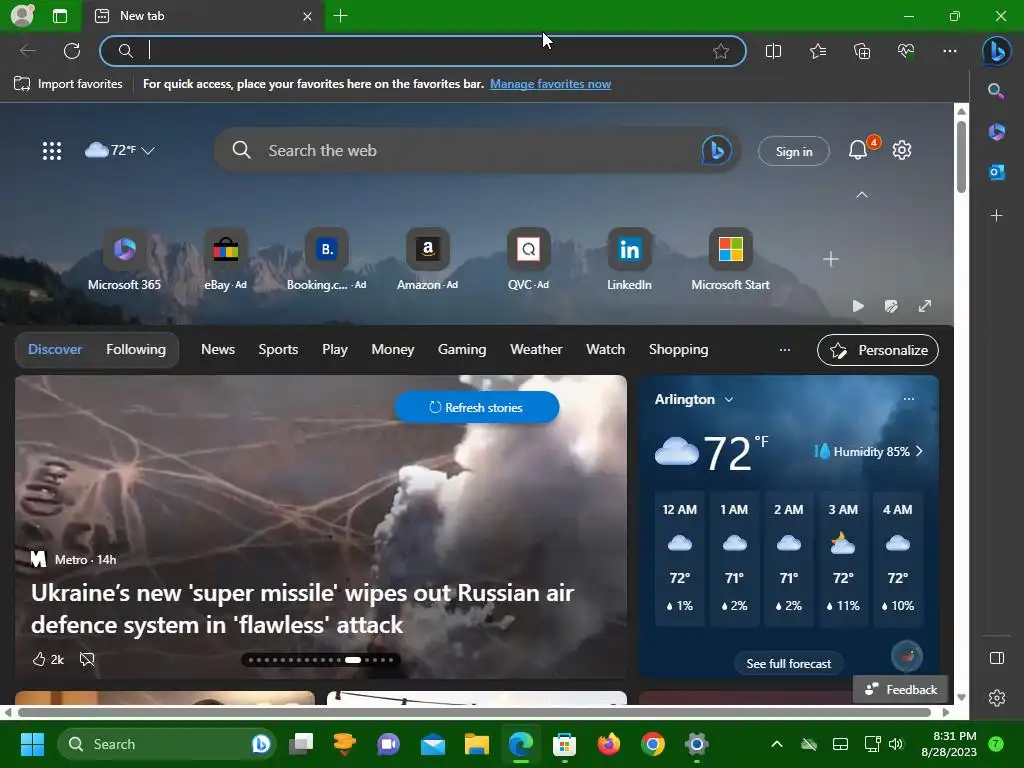1024x768 pixels.
Task: Open the Play category
Action: [x=334, y=349]
